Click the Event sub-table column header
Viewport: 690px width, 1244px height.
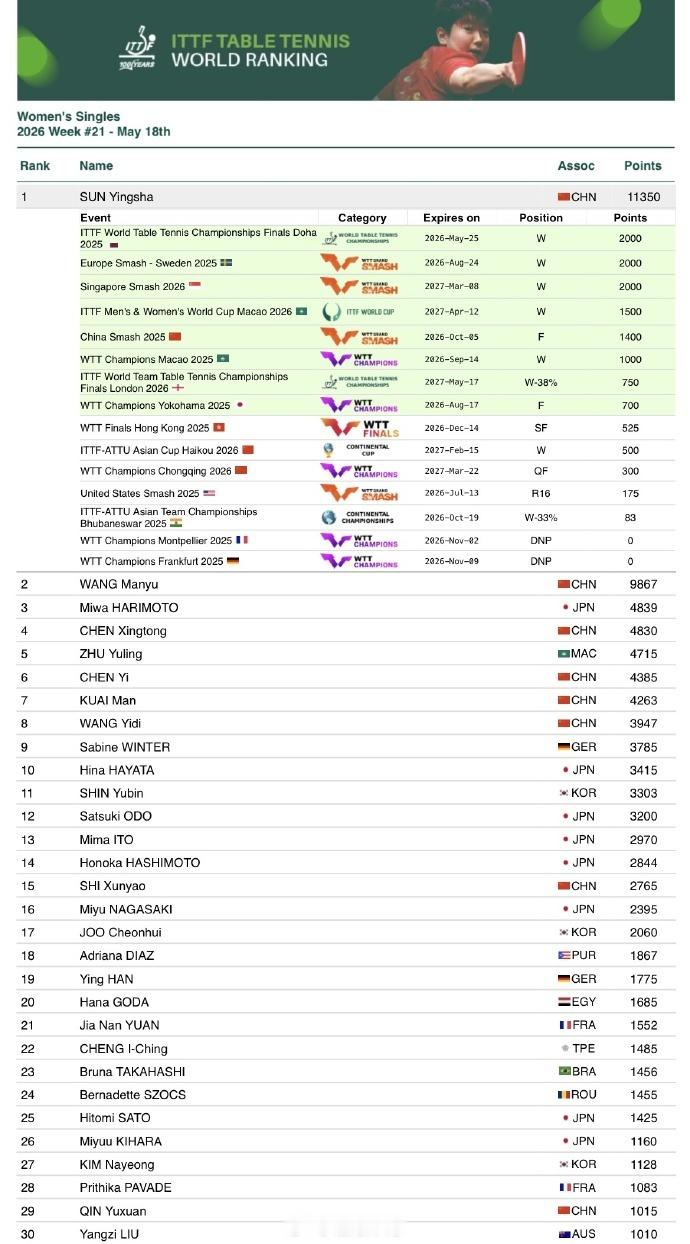(x=96, y=217)
